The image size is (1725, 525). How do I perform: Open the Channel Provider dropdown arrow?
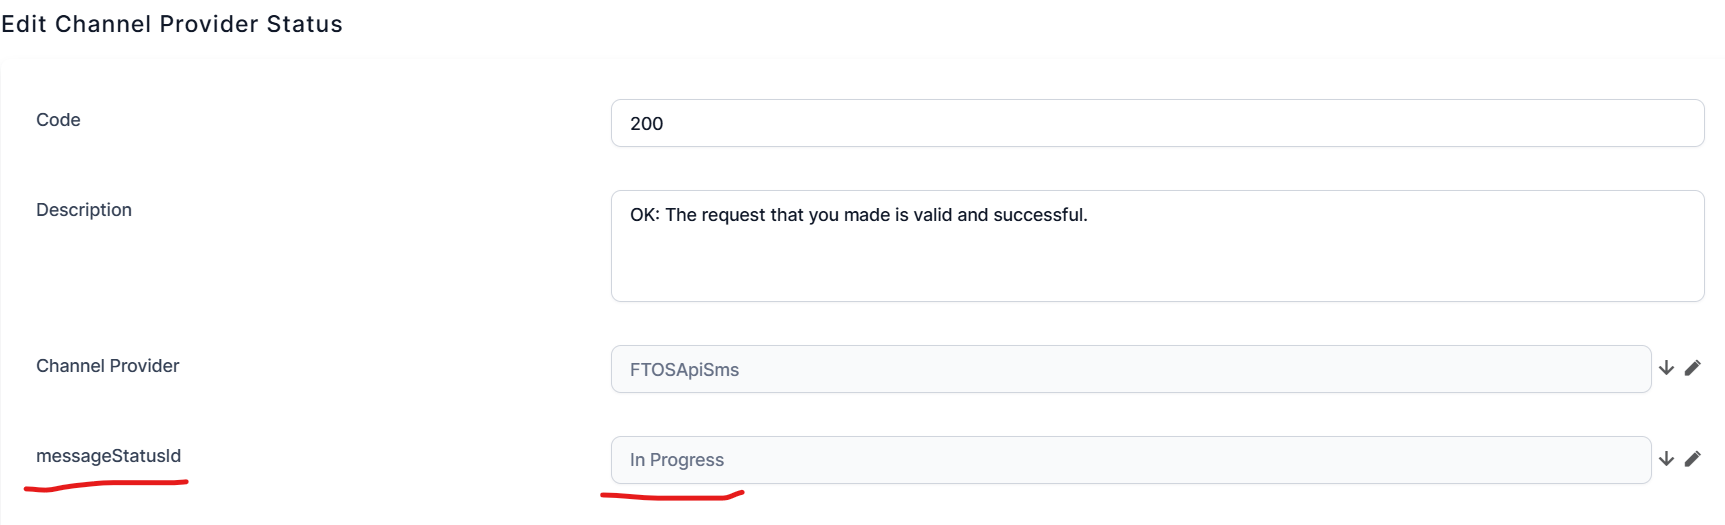(x=1666, y=368)
